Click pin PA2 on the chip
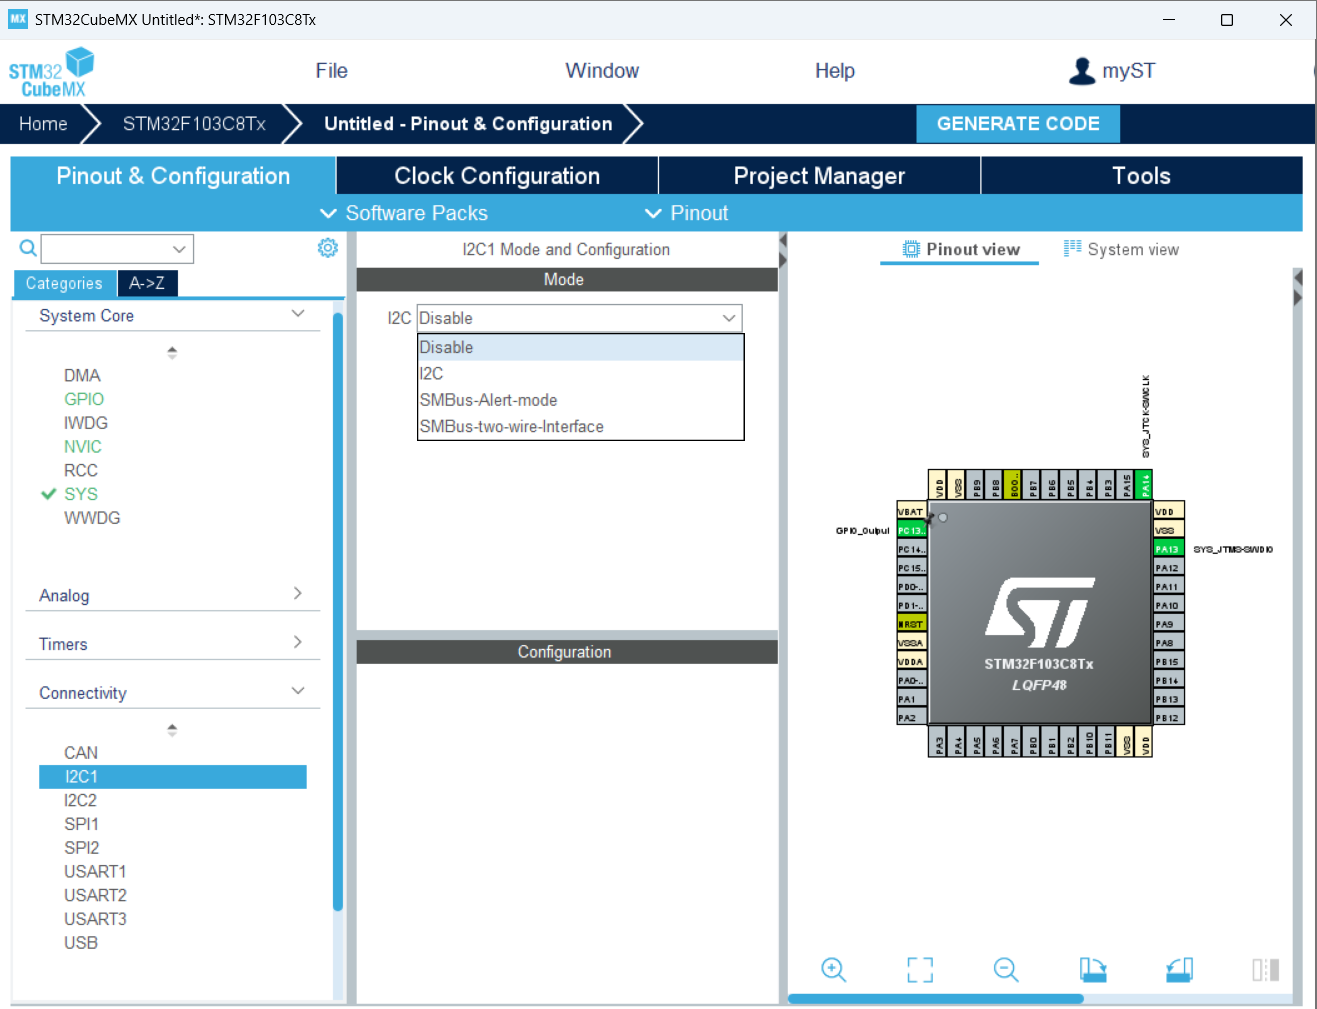This screenshot has width=1317, height=1009. tap(911, 717)
